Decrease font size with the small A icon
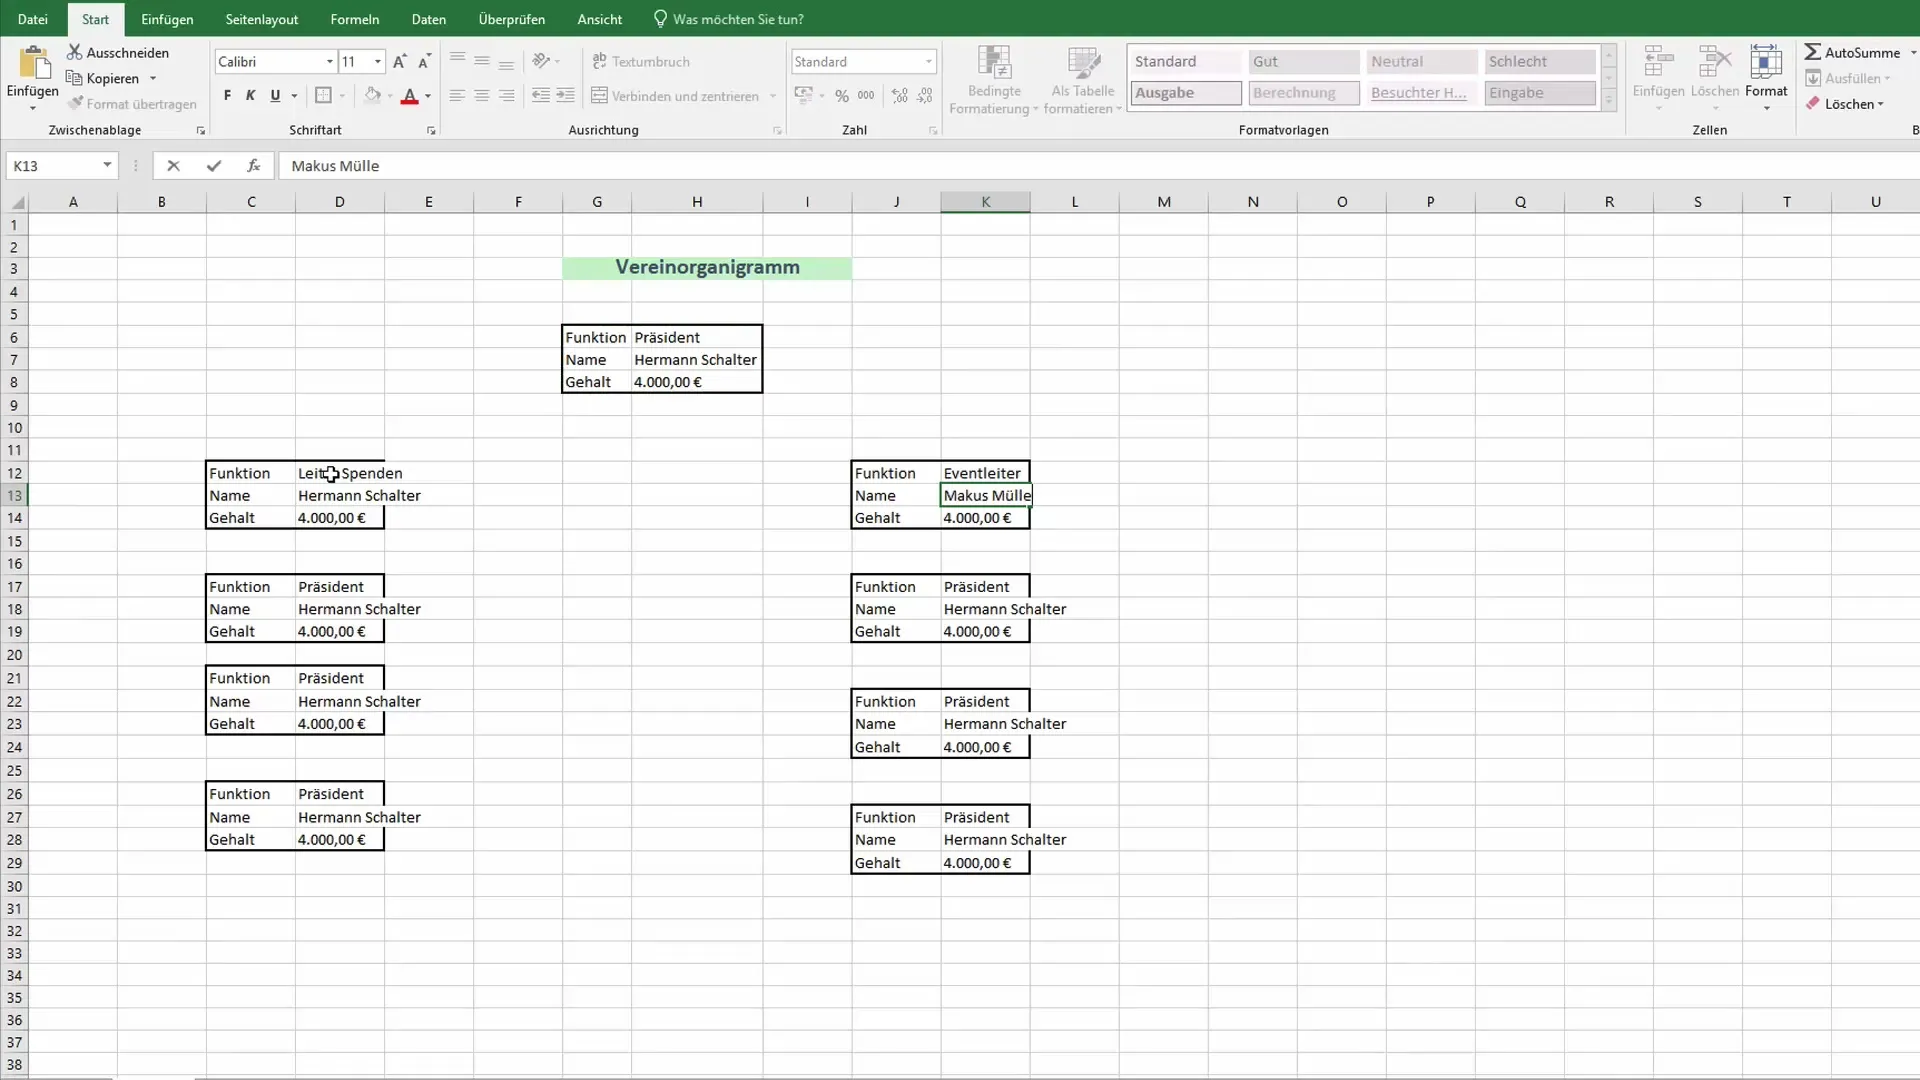Image resolution: width=1920 pixels, height=1080 pixels. point(424,62)
